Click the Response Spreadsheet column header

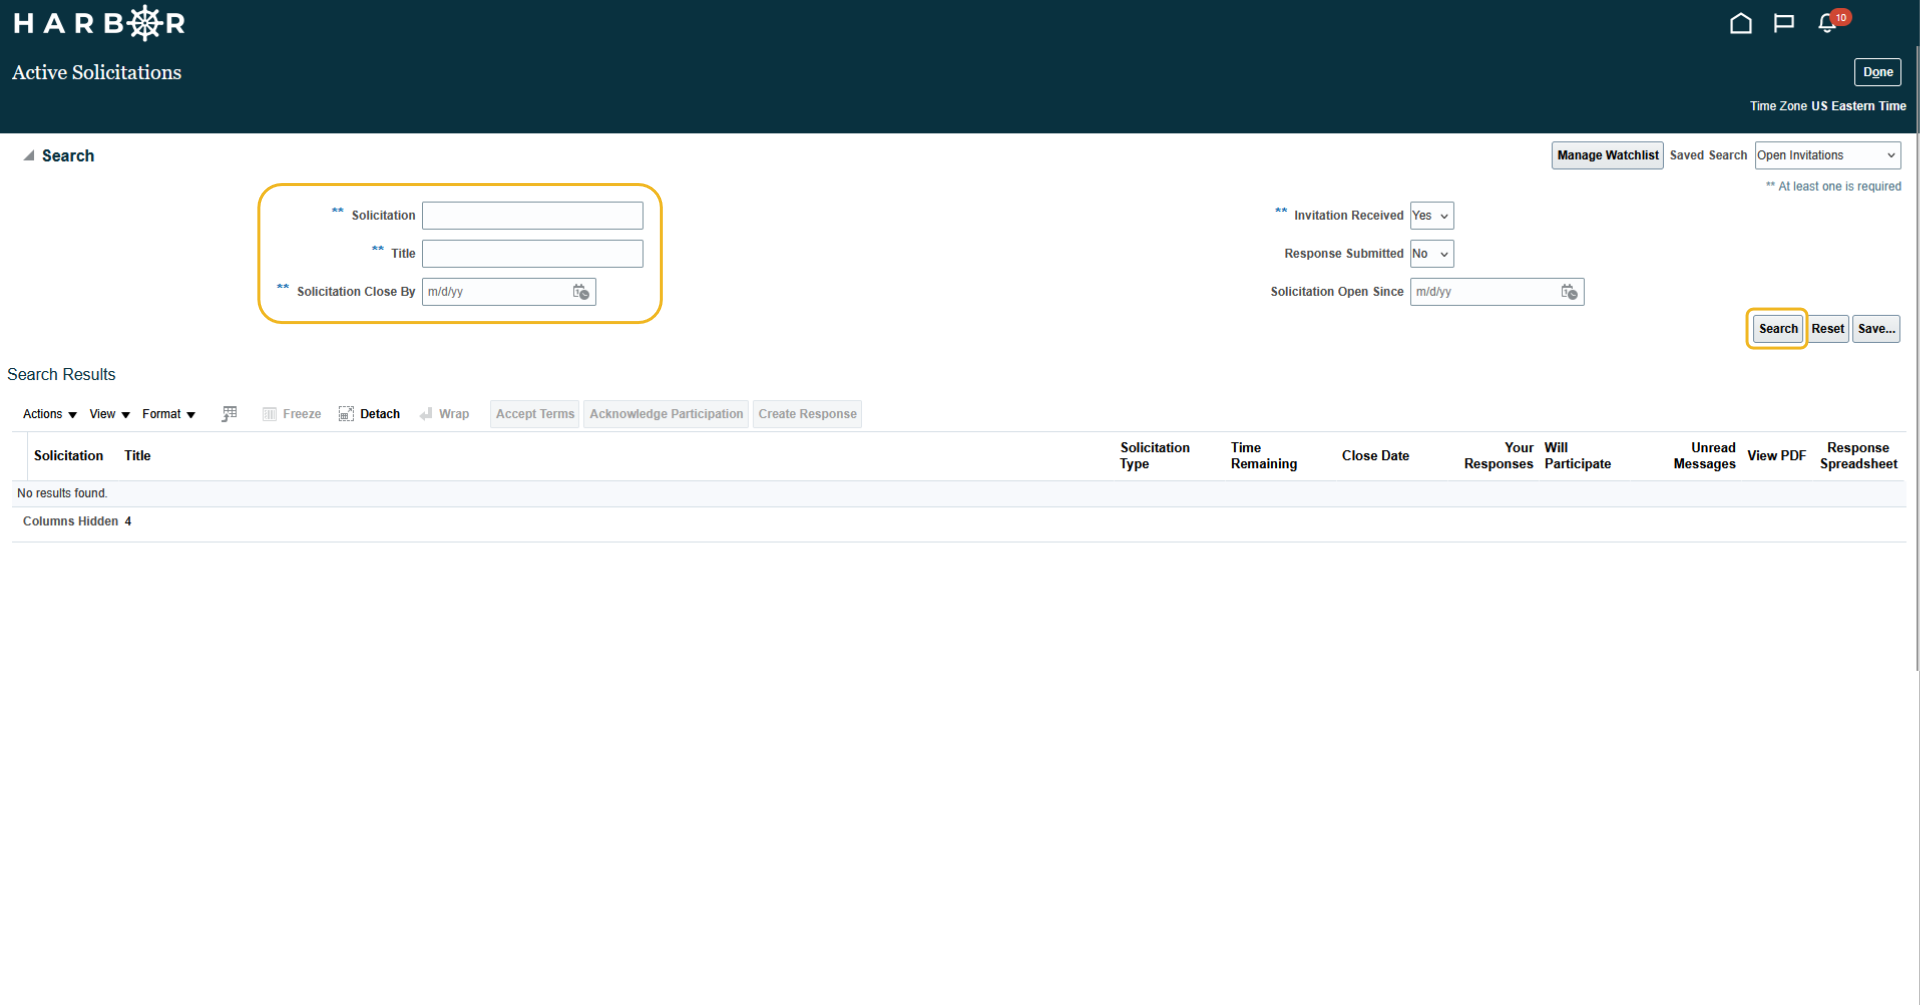tap(1858, 456)
